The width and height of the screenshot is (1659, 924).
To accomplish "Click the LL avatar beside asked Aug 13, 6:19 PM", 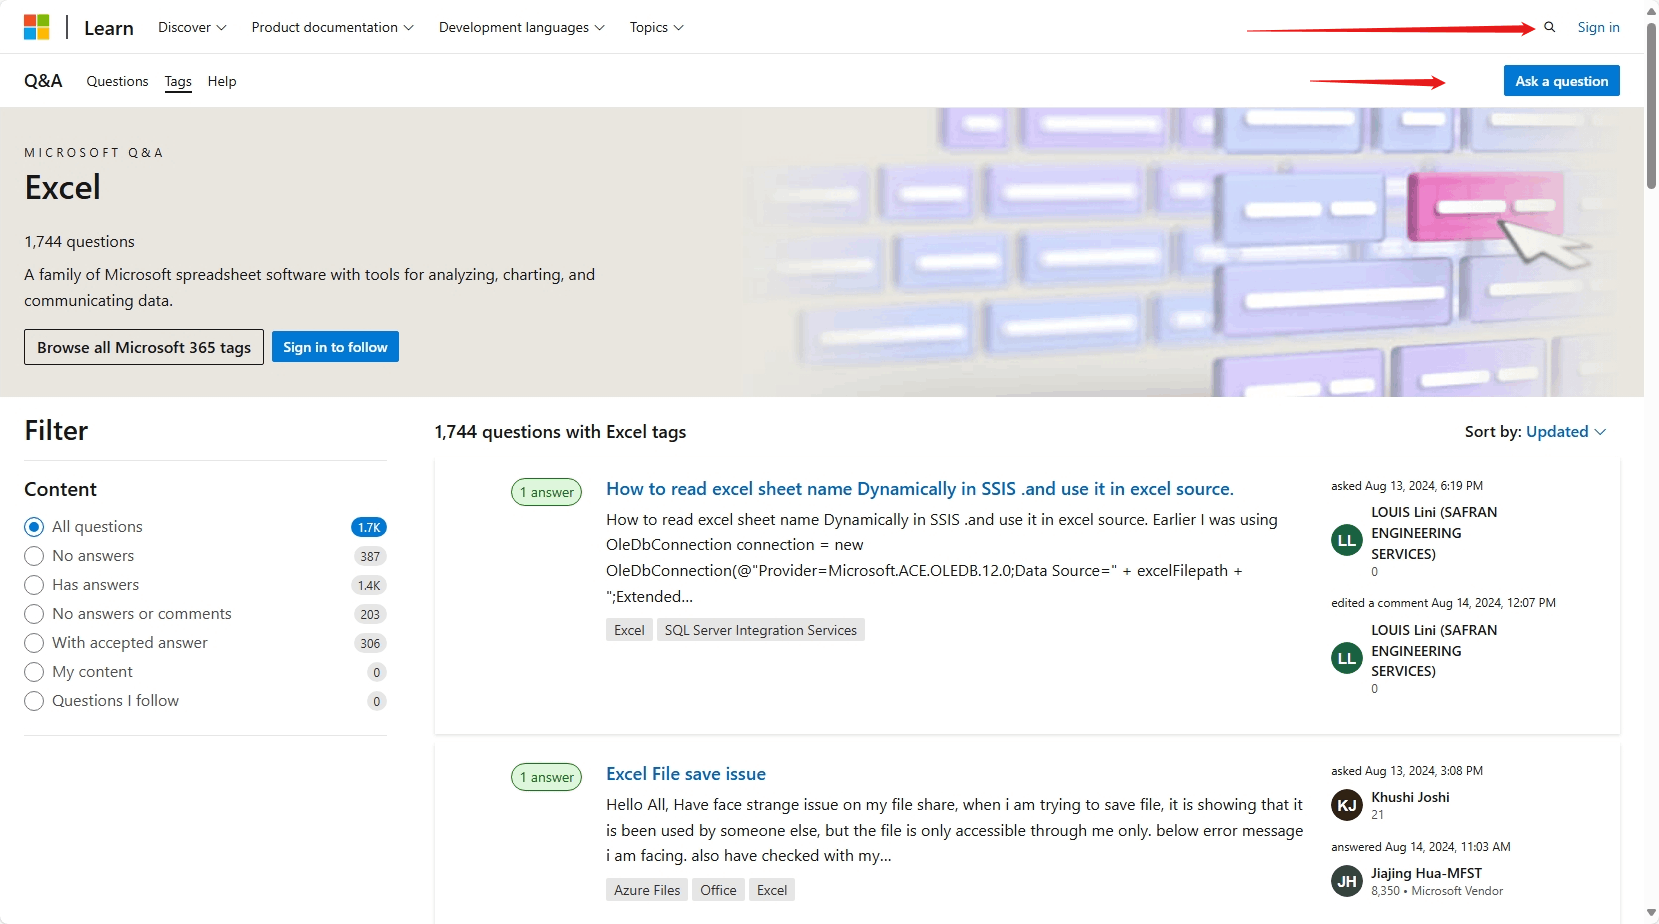I will pyautogui.click(x=1347, y=540).
